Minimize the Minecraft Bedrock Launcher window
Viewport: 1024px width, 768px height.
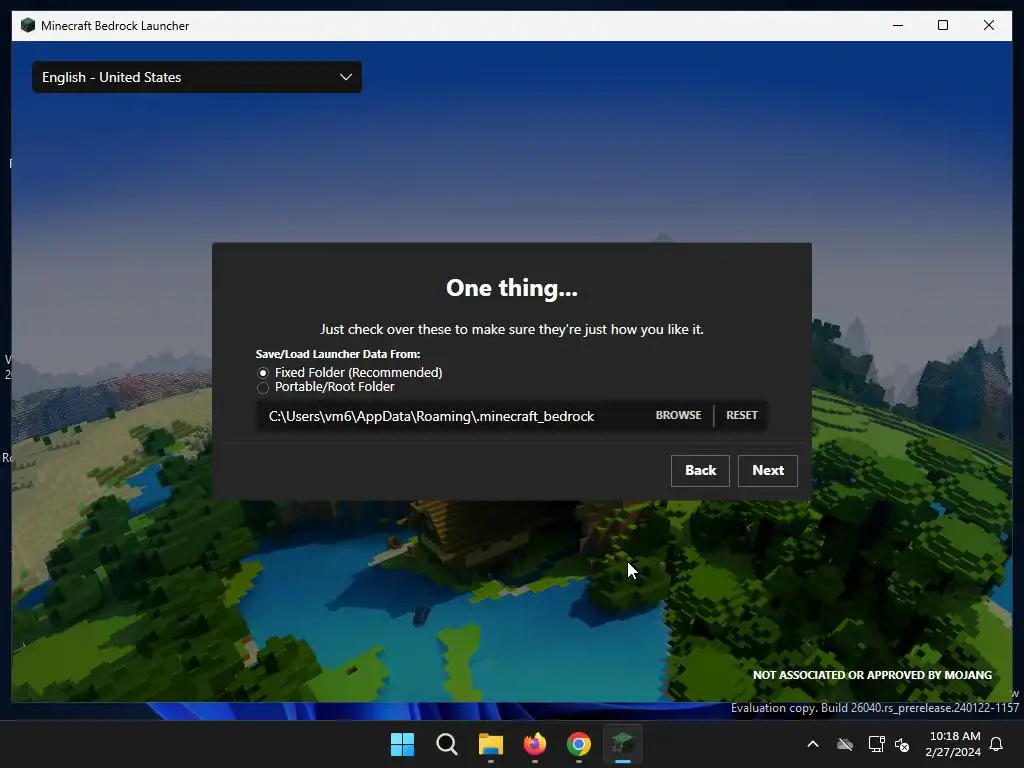(898, 25)
